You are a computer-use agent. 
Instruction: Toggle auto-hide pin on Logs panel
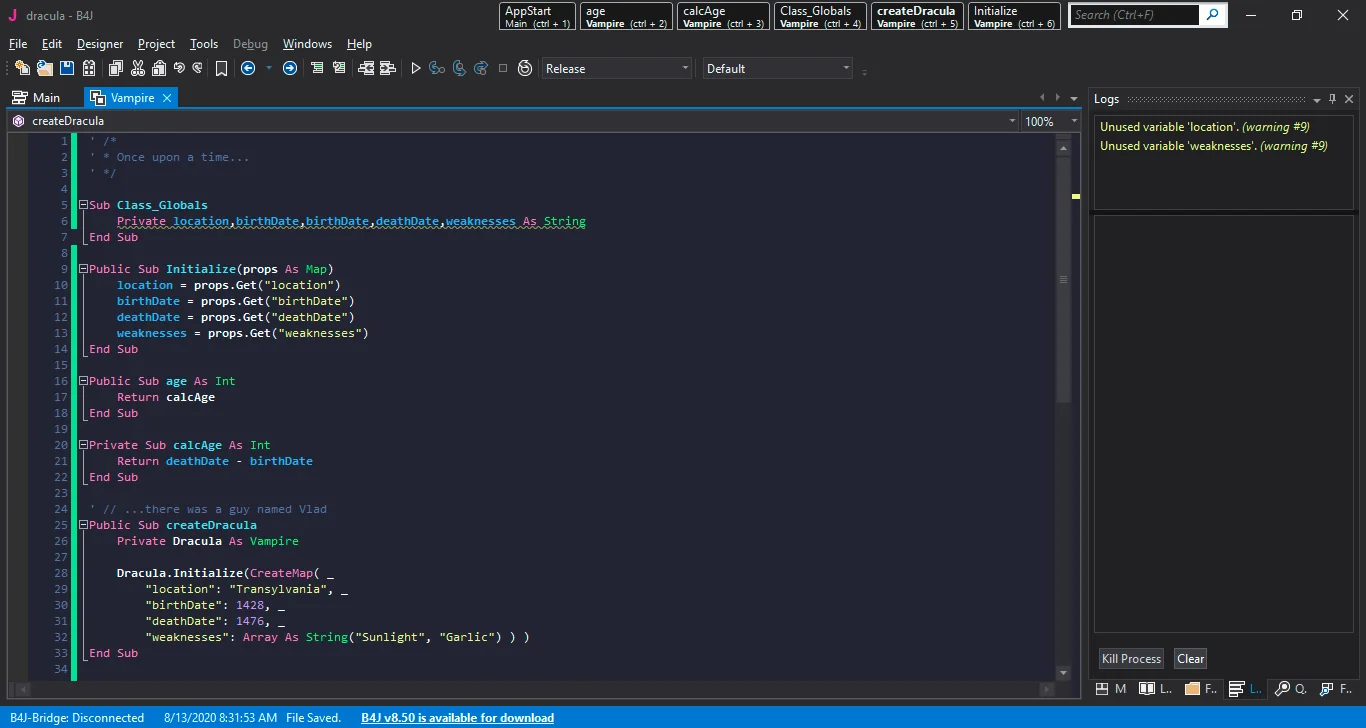tap(1332, 99)
